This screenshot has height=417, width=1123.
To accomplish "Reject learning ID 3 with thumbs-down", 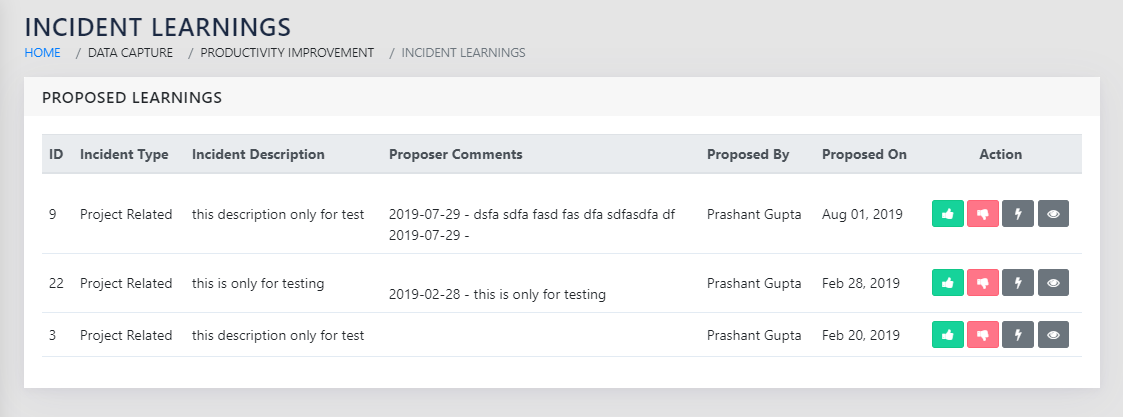I will 983,335.
